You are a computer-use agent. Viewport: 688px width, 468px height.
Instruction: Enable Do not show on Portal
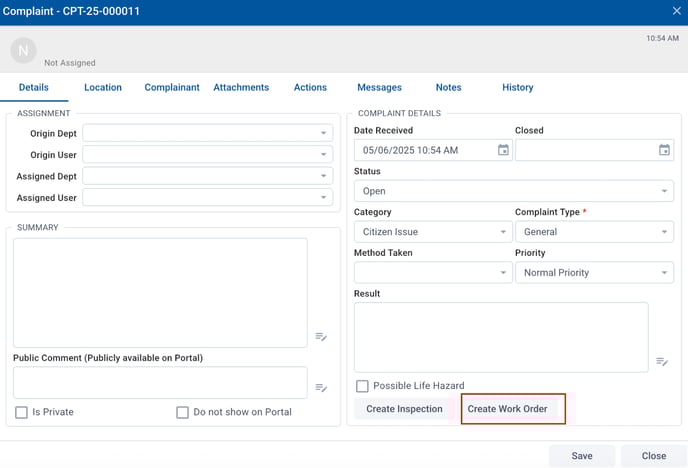pos(182,412)
